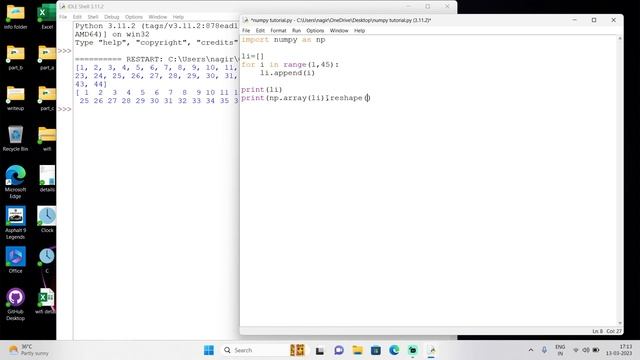Minimize the numpy tutorial editor window

(574, 20)
